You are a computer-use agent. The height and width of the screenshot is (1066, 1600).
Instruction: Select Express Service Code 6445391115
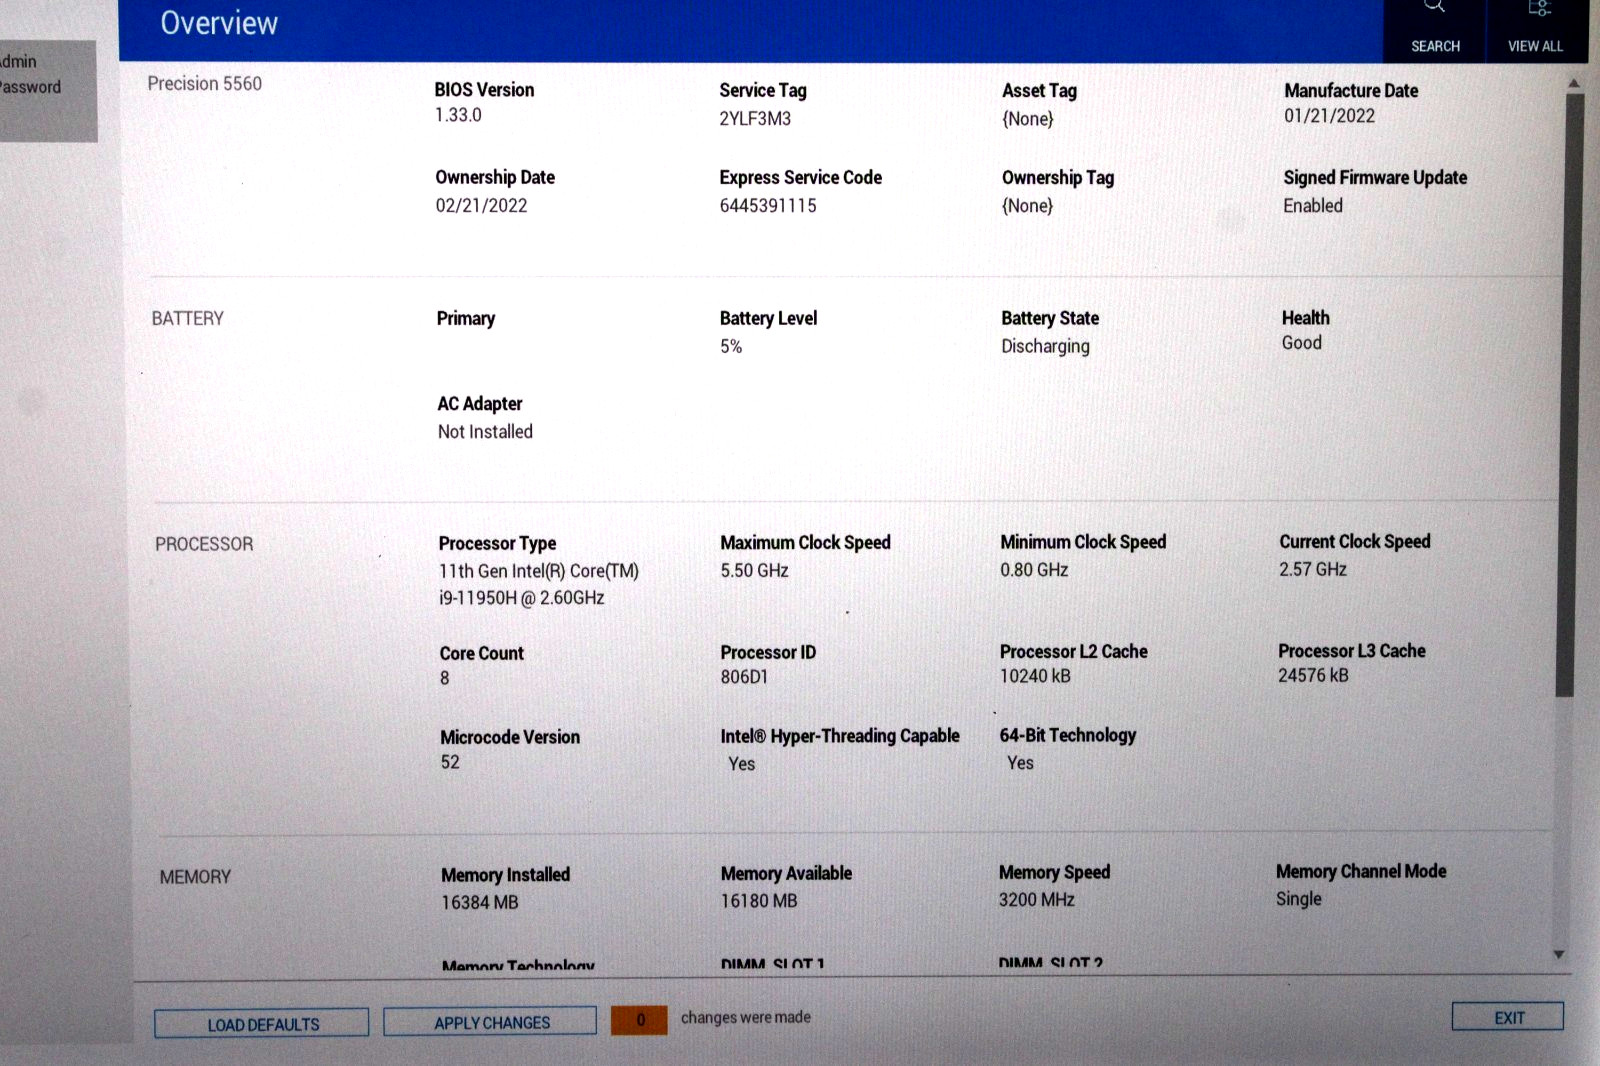point(768,205)
